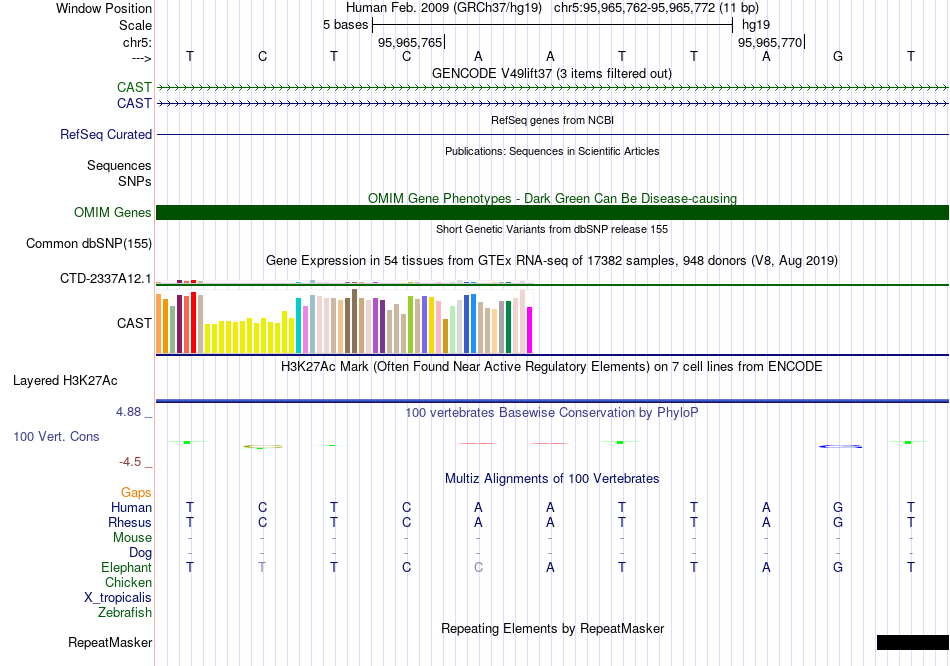Select the Zebrafish species label
This screenshot has width=950, height=666.
click(x=124, y=612)
